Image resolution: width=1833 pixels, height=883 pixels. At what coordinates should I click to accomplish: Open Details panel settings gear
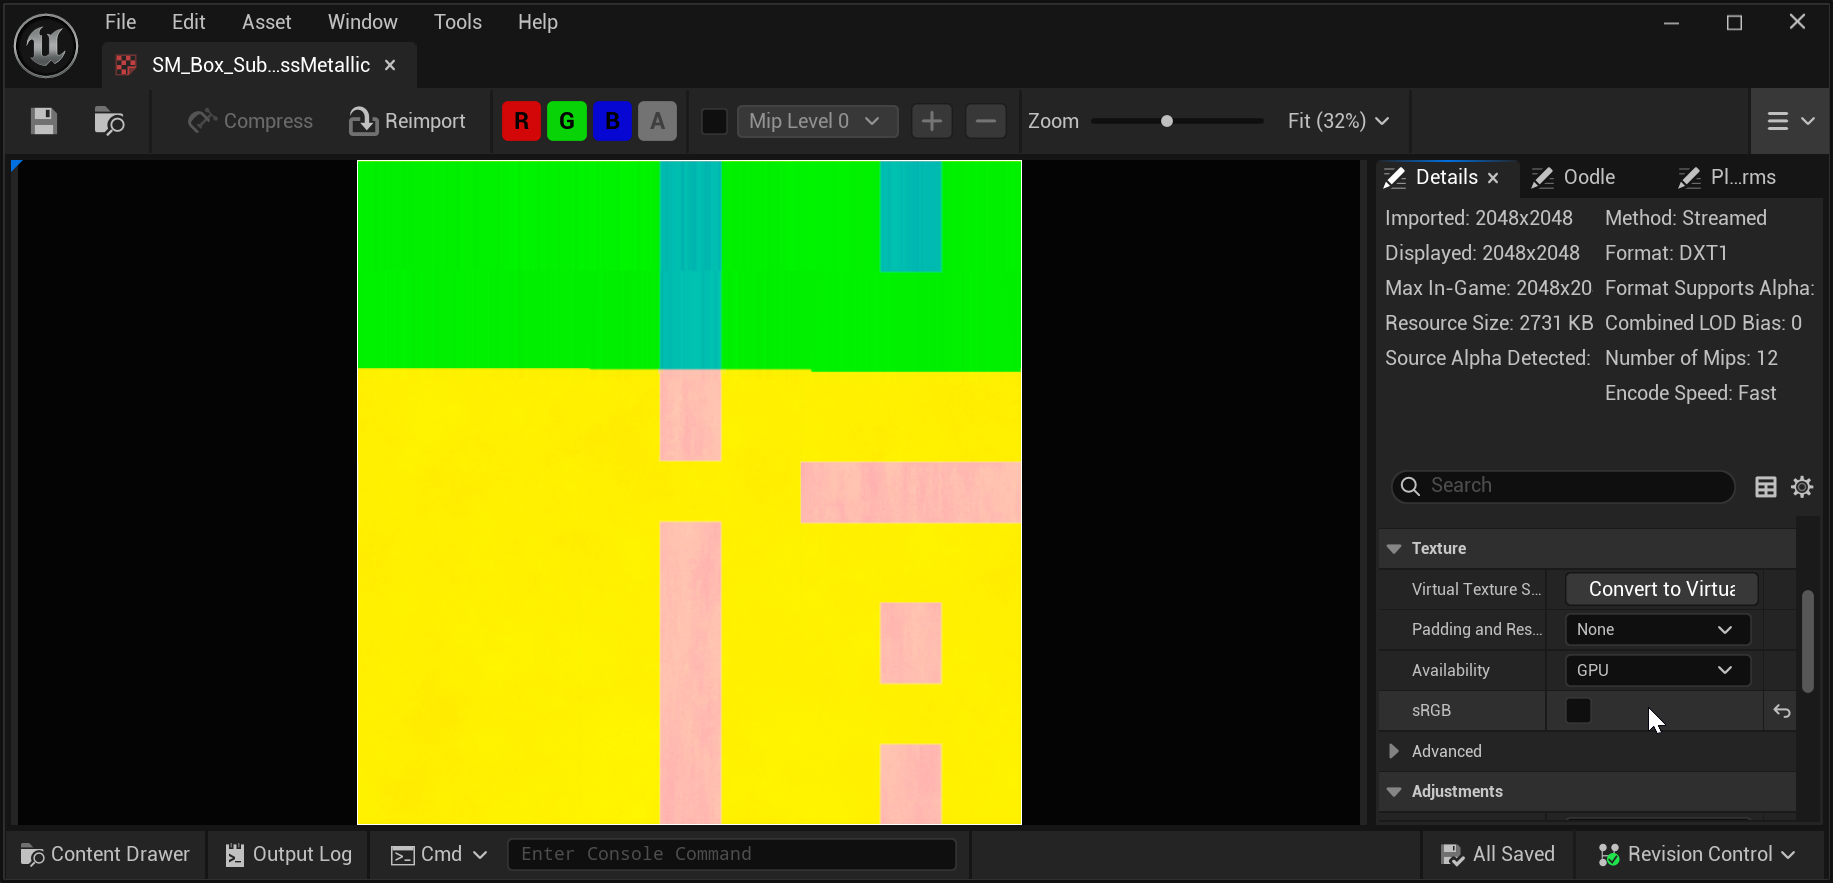[x=1802, y=487]
